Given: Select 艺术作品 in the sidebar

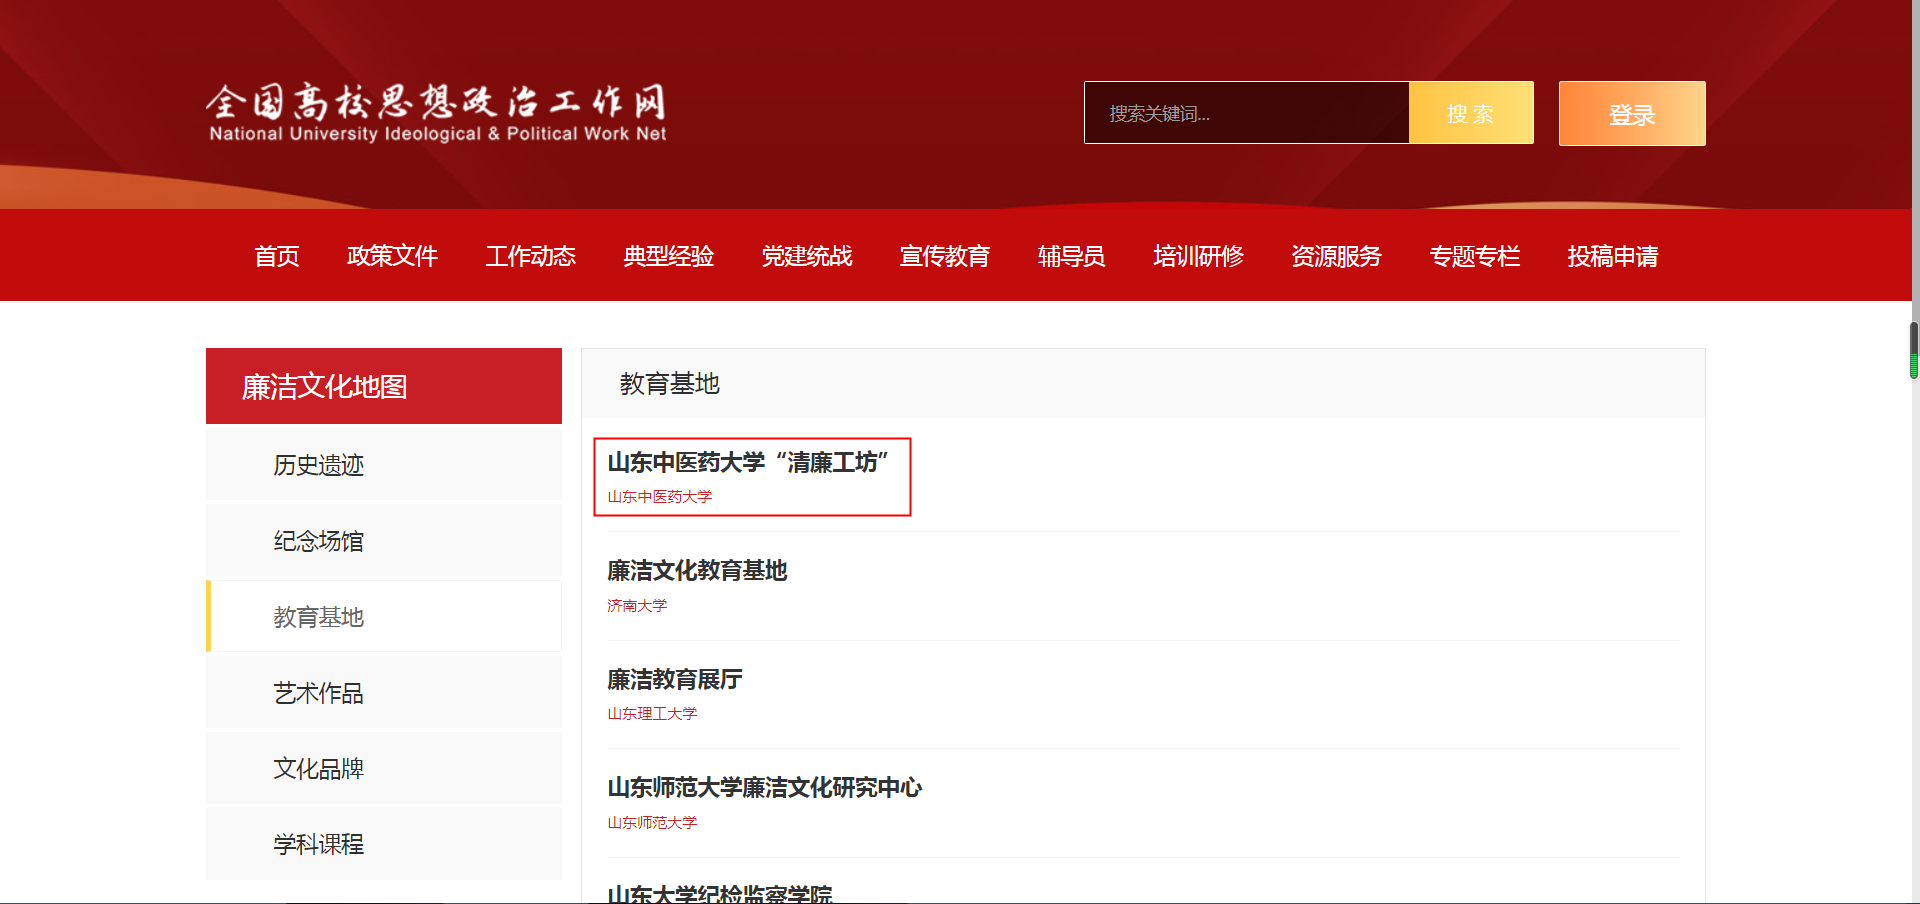Looking at the screenshot, I should point(384,692).
